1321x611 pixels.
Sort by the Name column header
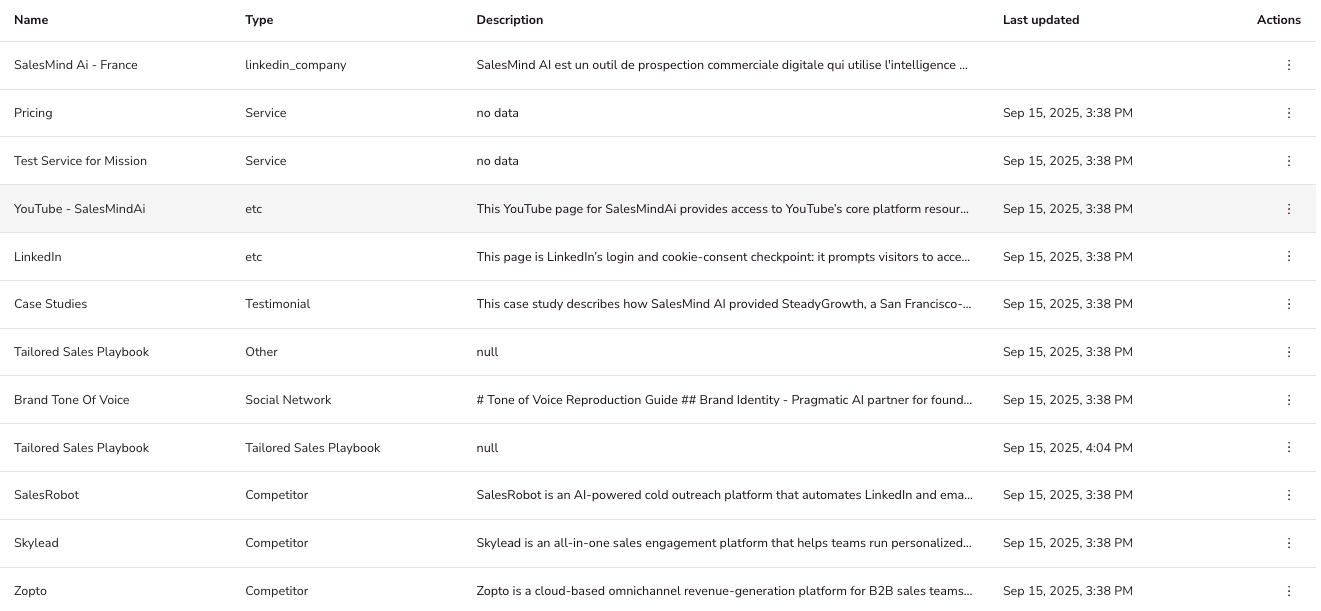(x=31, y=20)
